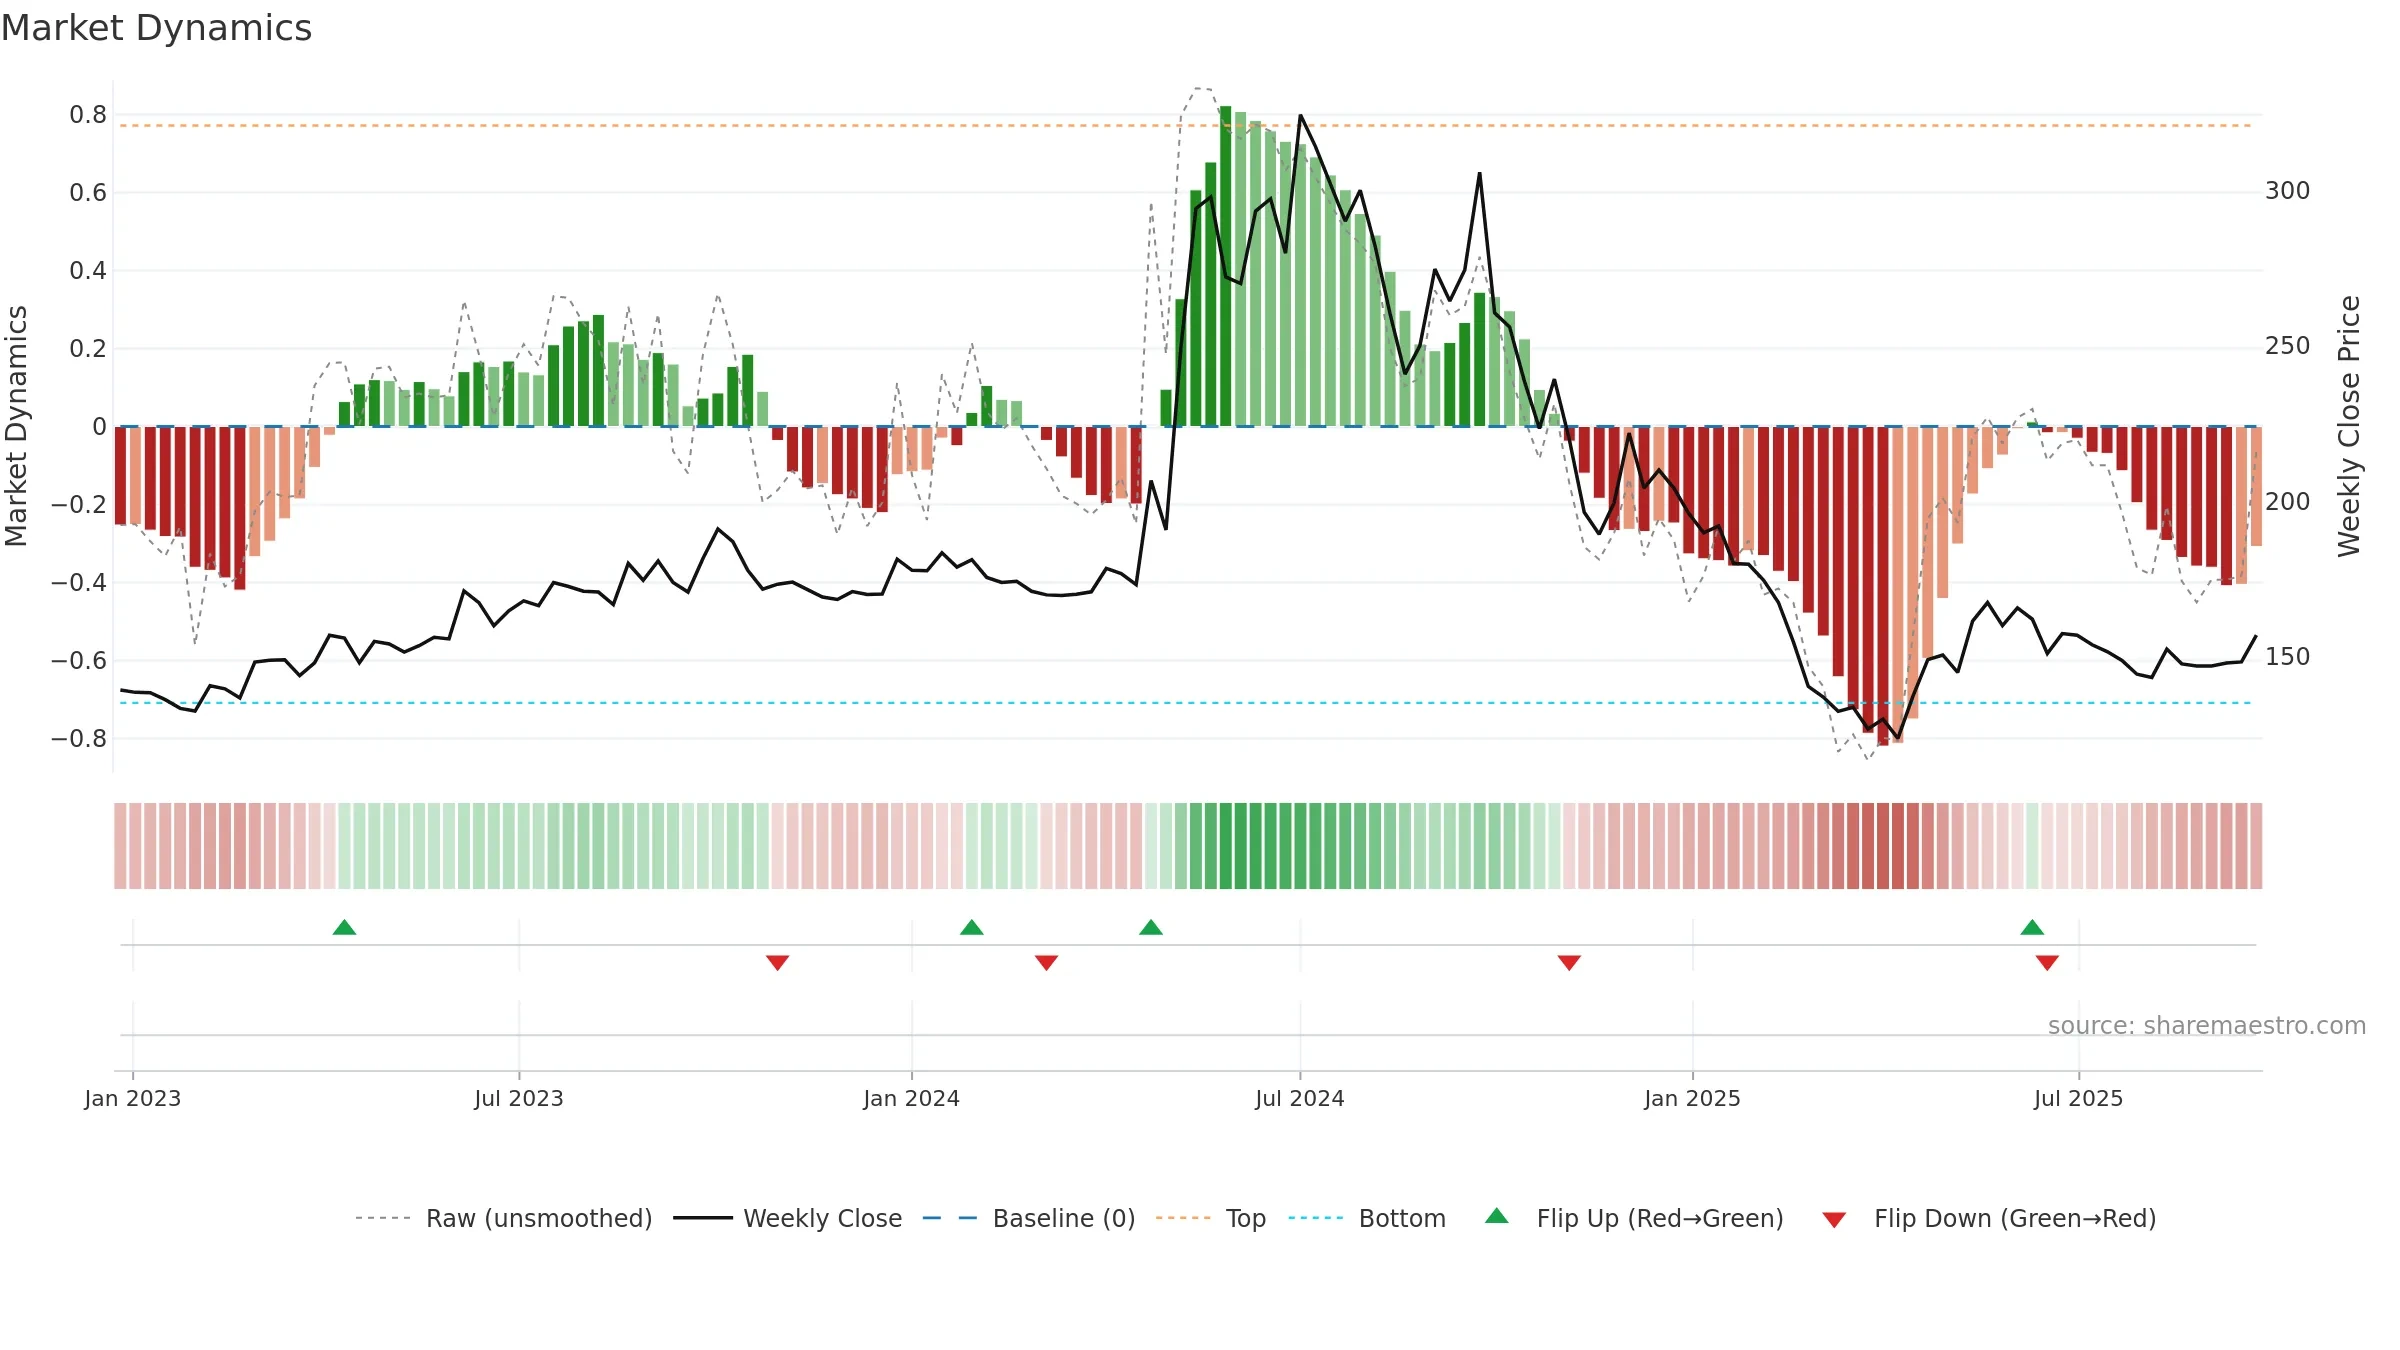Click the Jul 2023 axis label
The height and width of the screenshot is (1350, 2400).
click(x=519, y=1098)
